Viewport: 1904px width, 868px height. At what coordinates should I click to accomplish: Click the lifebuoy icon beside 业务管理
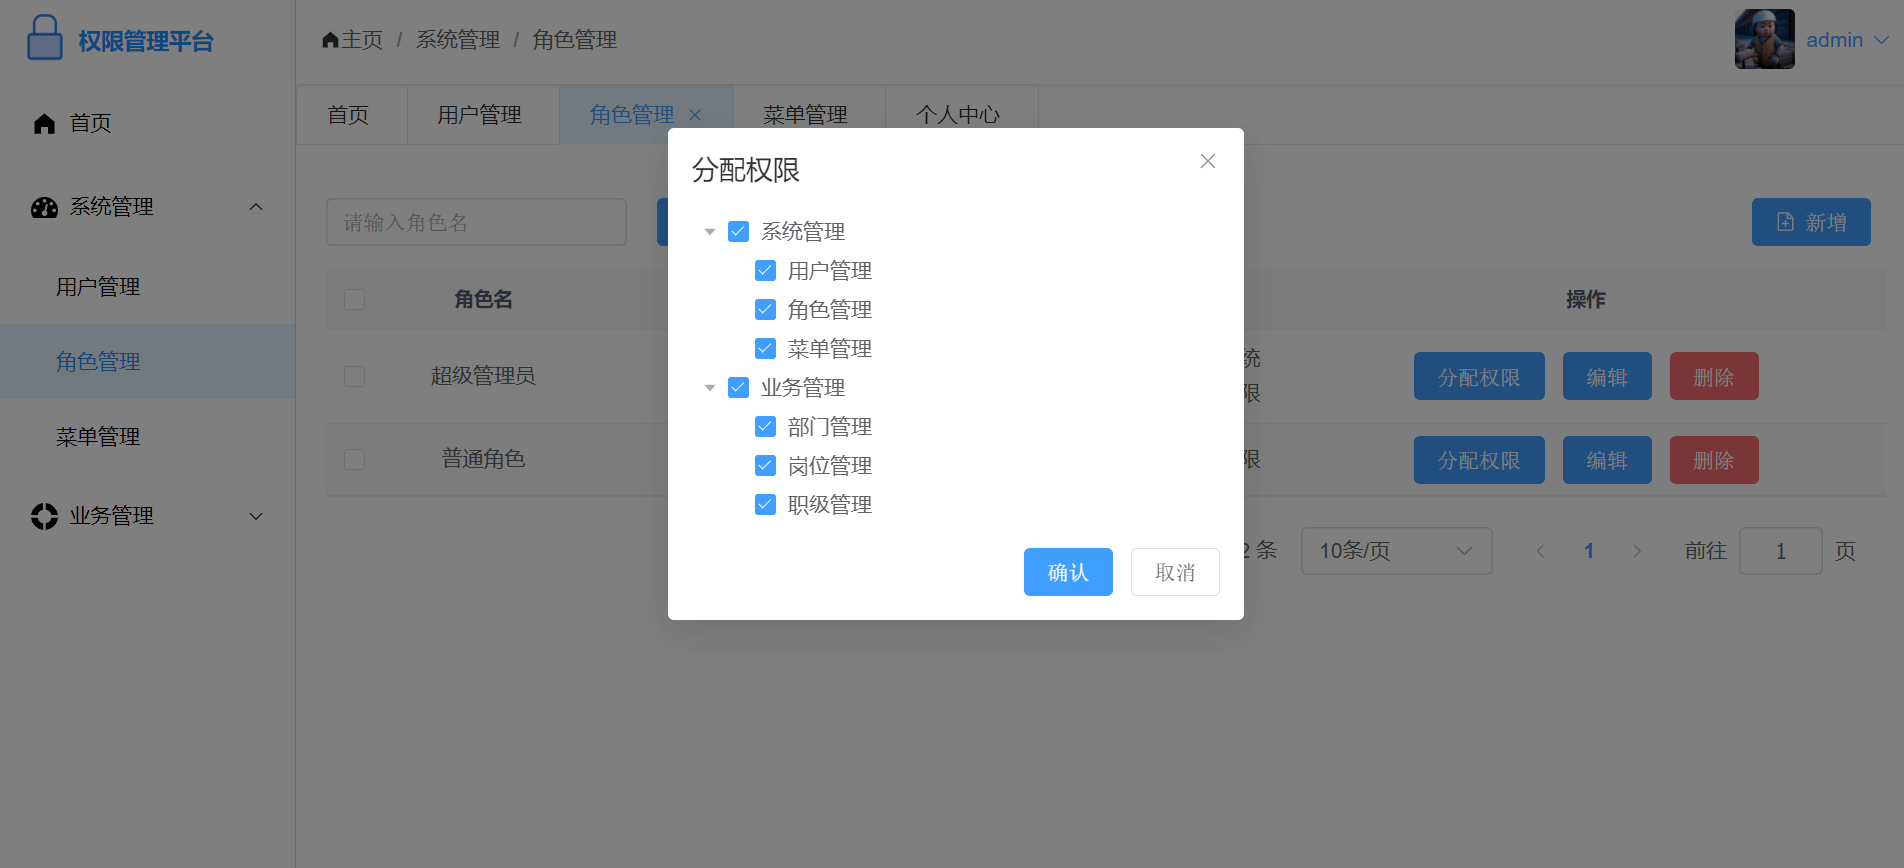tap(44, 516)
